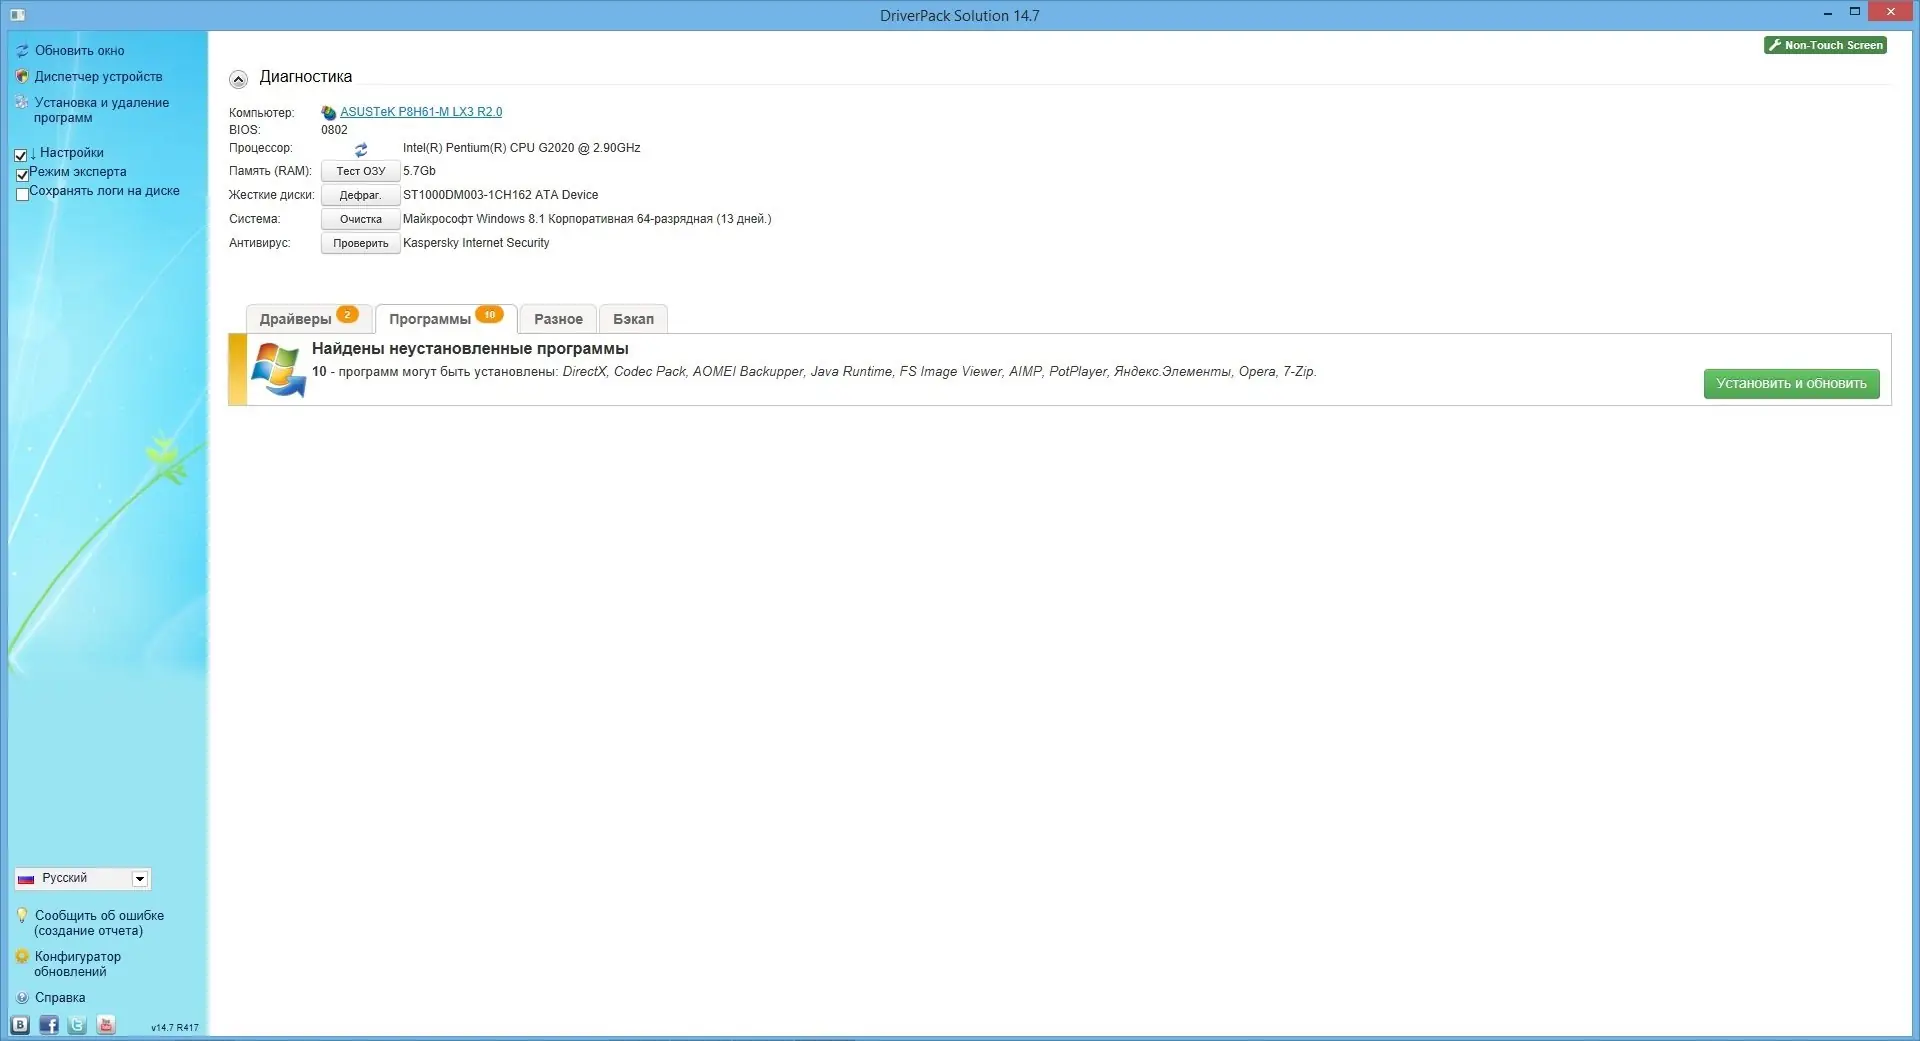Click the question mark Справка icon

click(22, 998)
